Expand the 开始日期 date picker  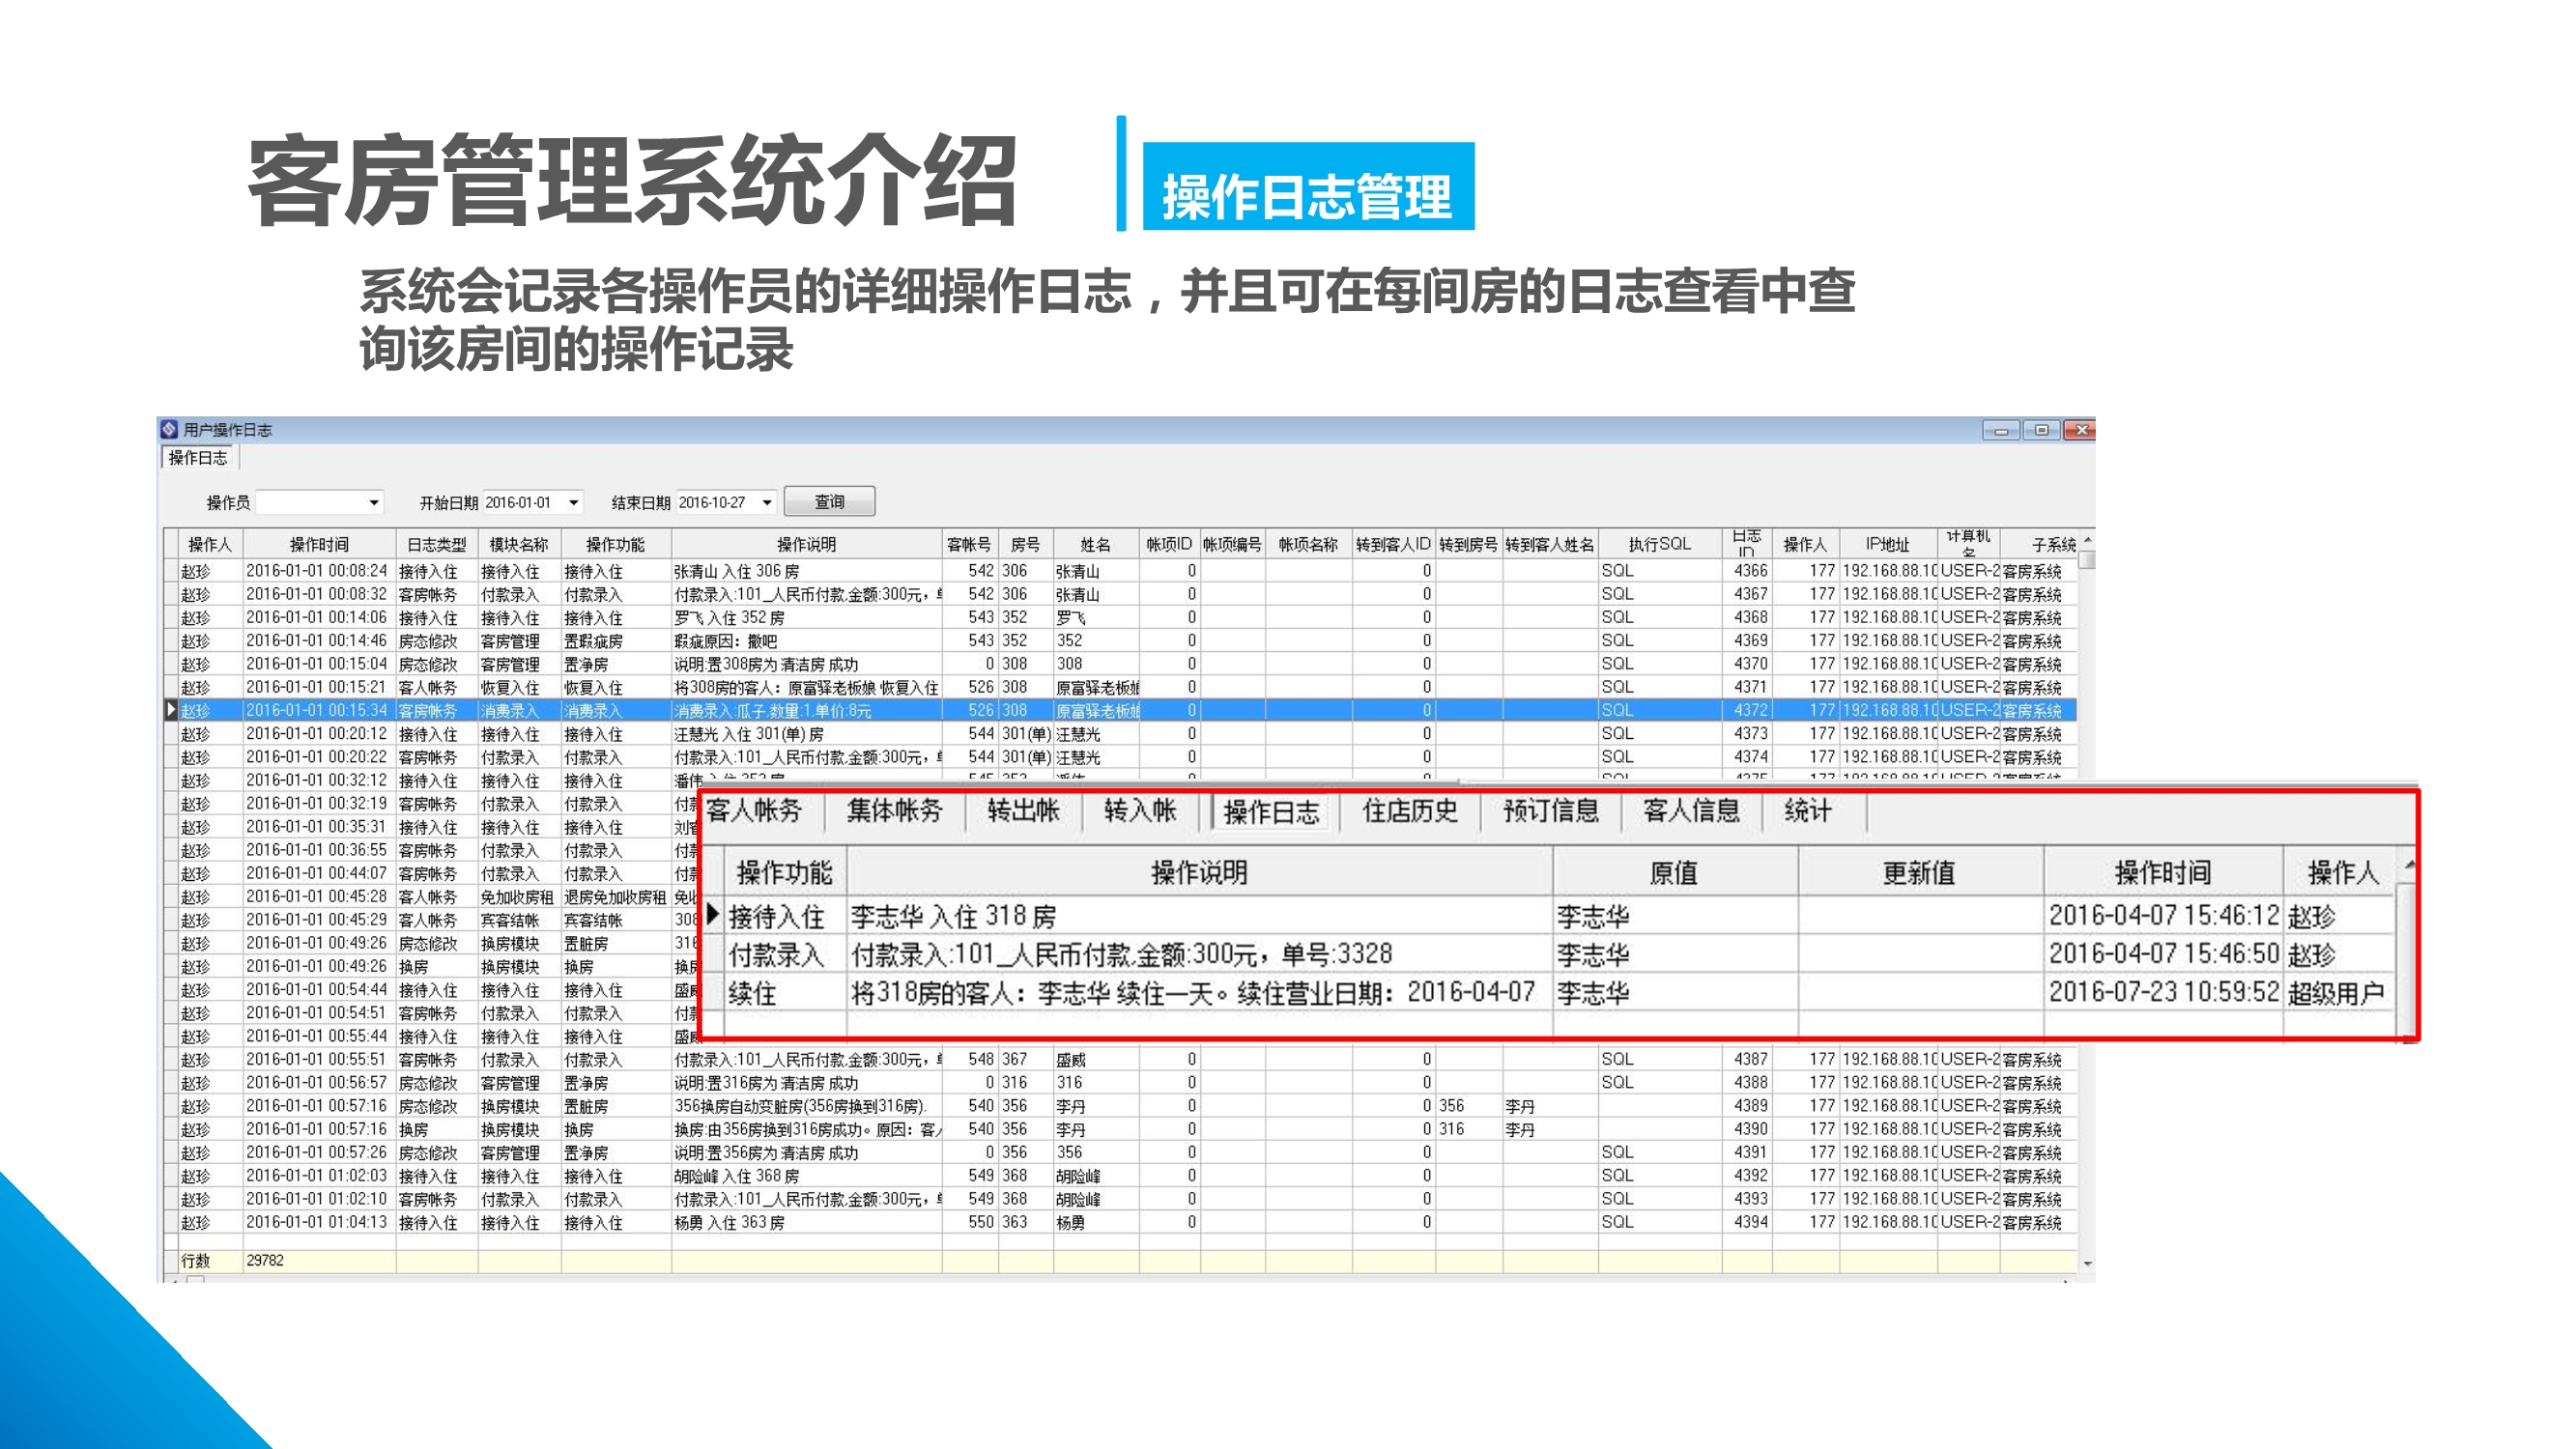coord(573,502)
